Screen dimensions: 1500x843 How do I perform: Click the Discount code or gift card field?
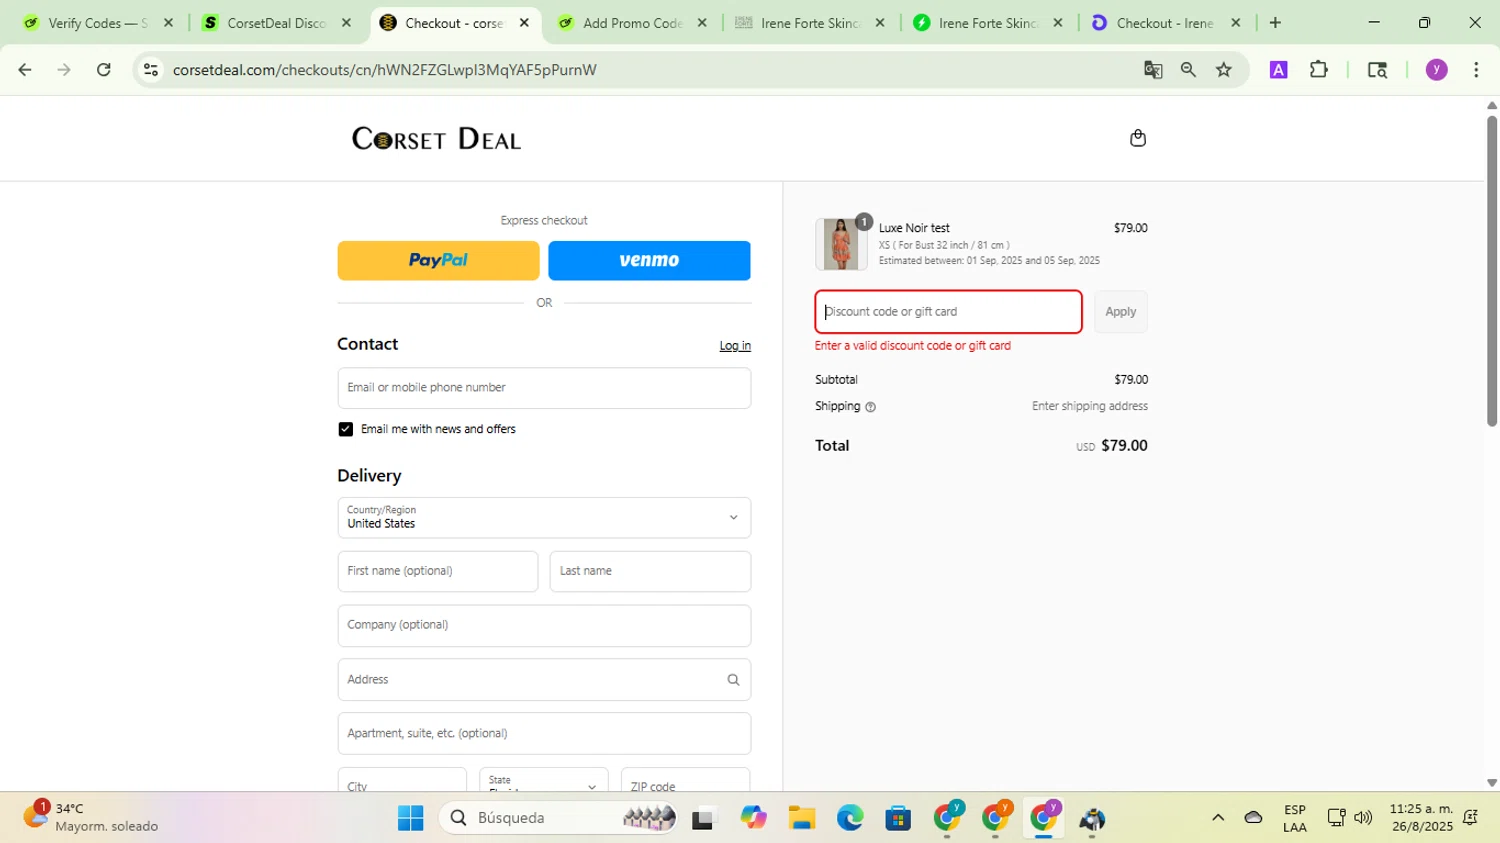(x=948, y=312)
